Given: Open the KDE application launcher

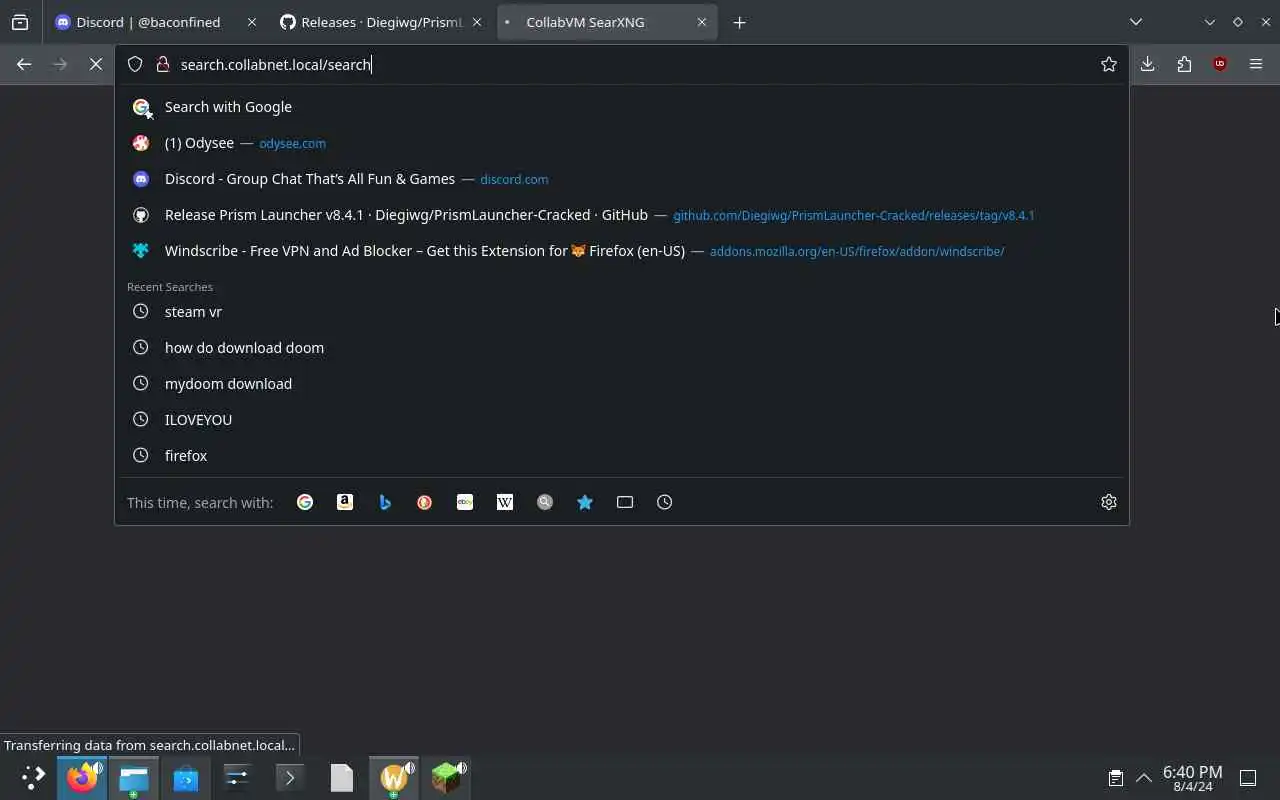Looking at the screenshot, I should (32, 777).
